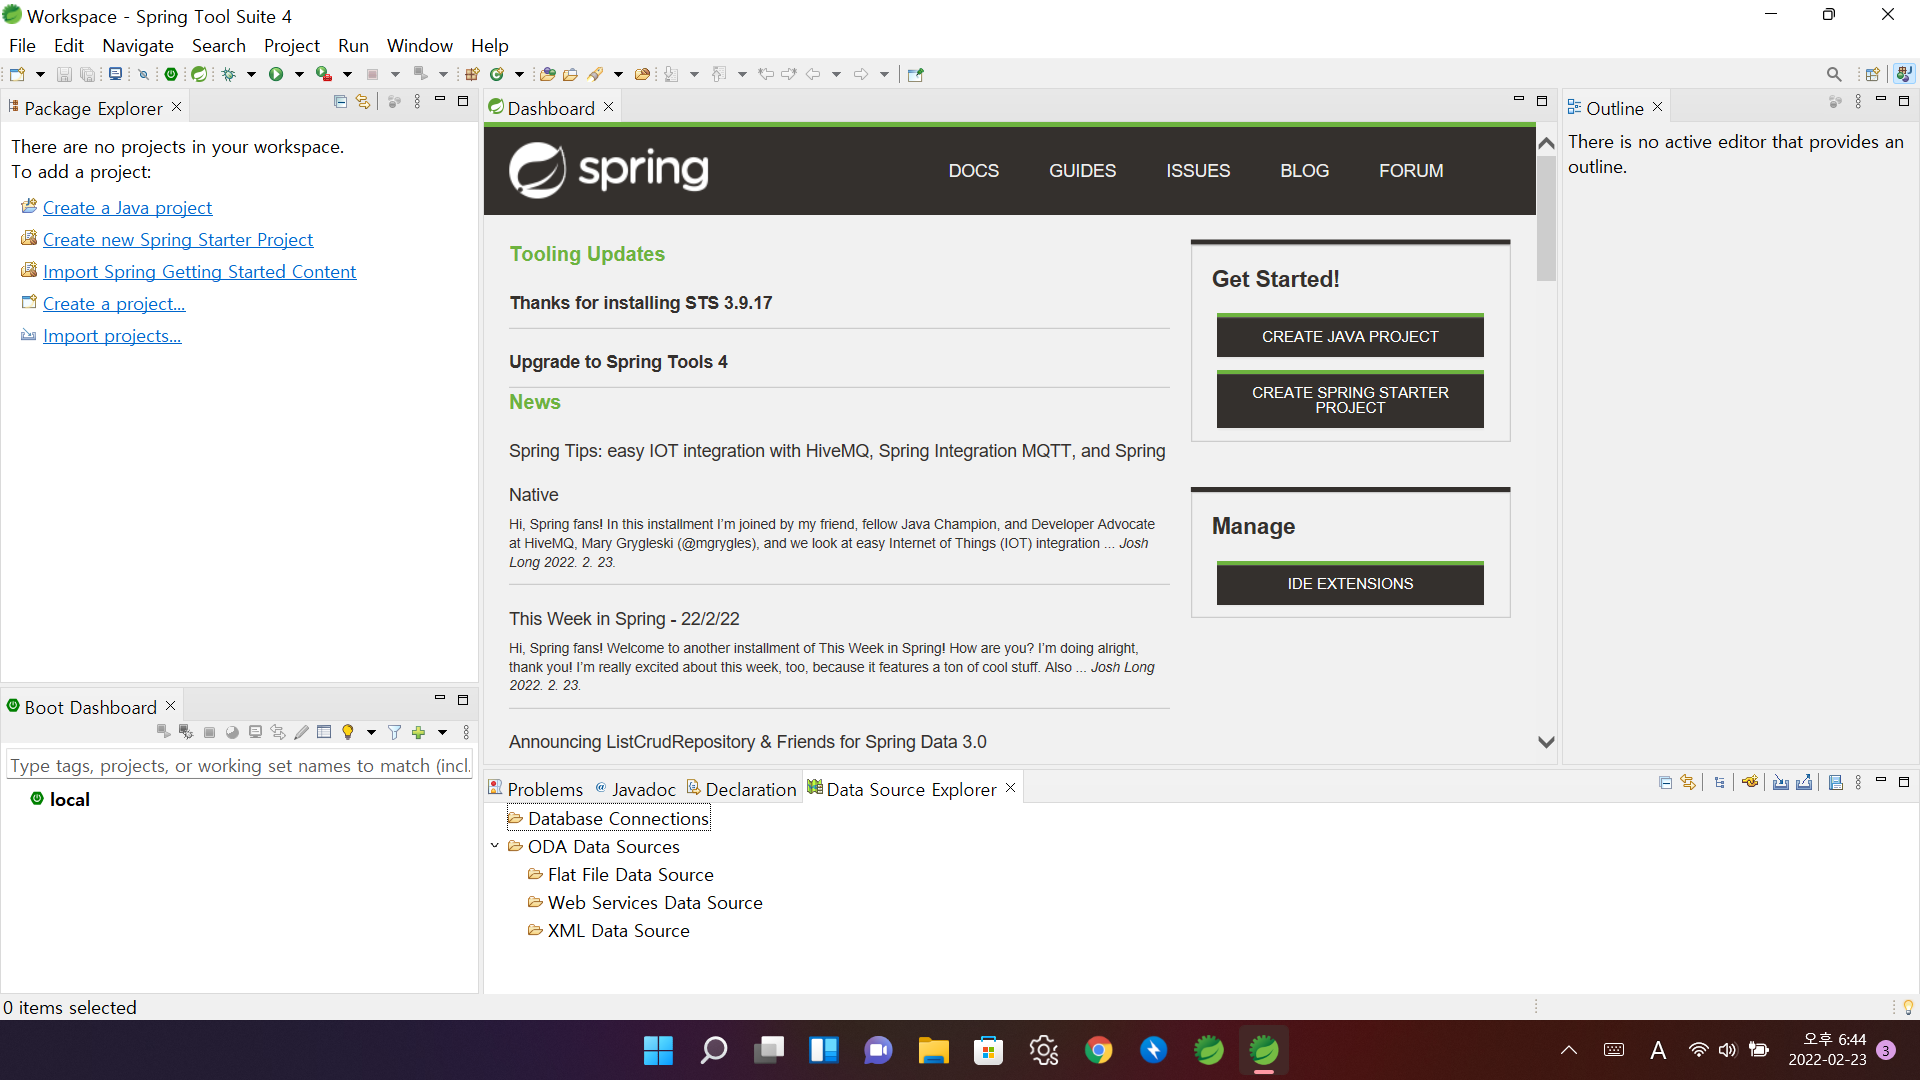Collapse the ODA Data Sources tree node
The height and width of the screenshot is (1080, 1920).
tap(495, 846)
